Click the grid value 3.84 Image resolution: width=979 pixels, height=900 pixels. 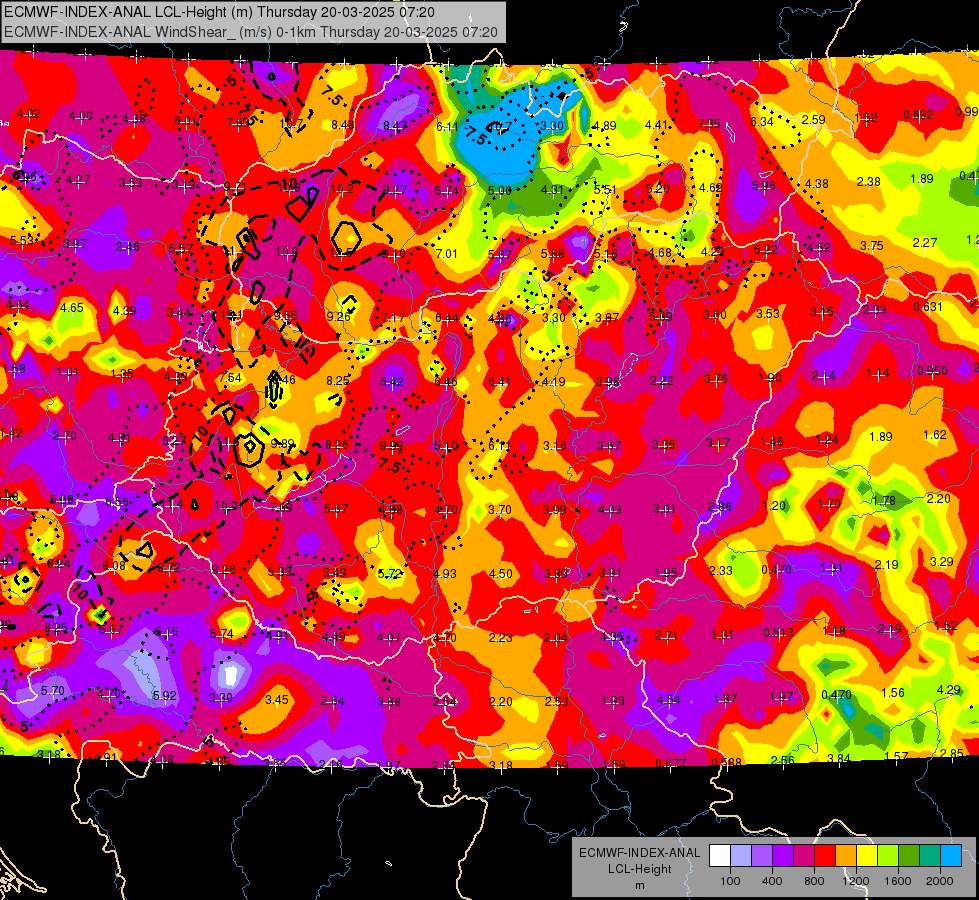(x=839, y=758)
